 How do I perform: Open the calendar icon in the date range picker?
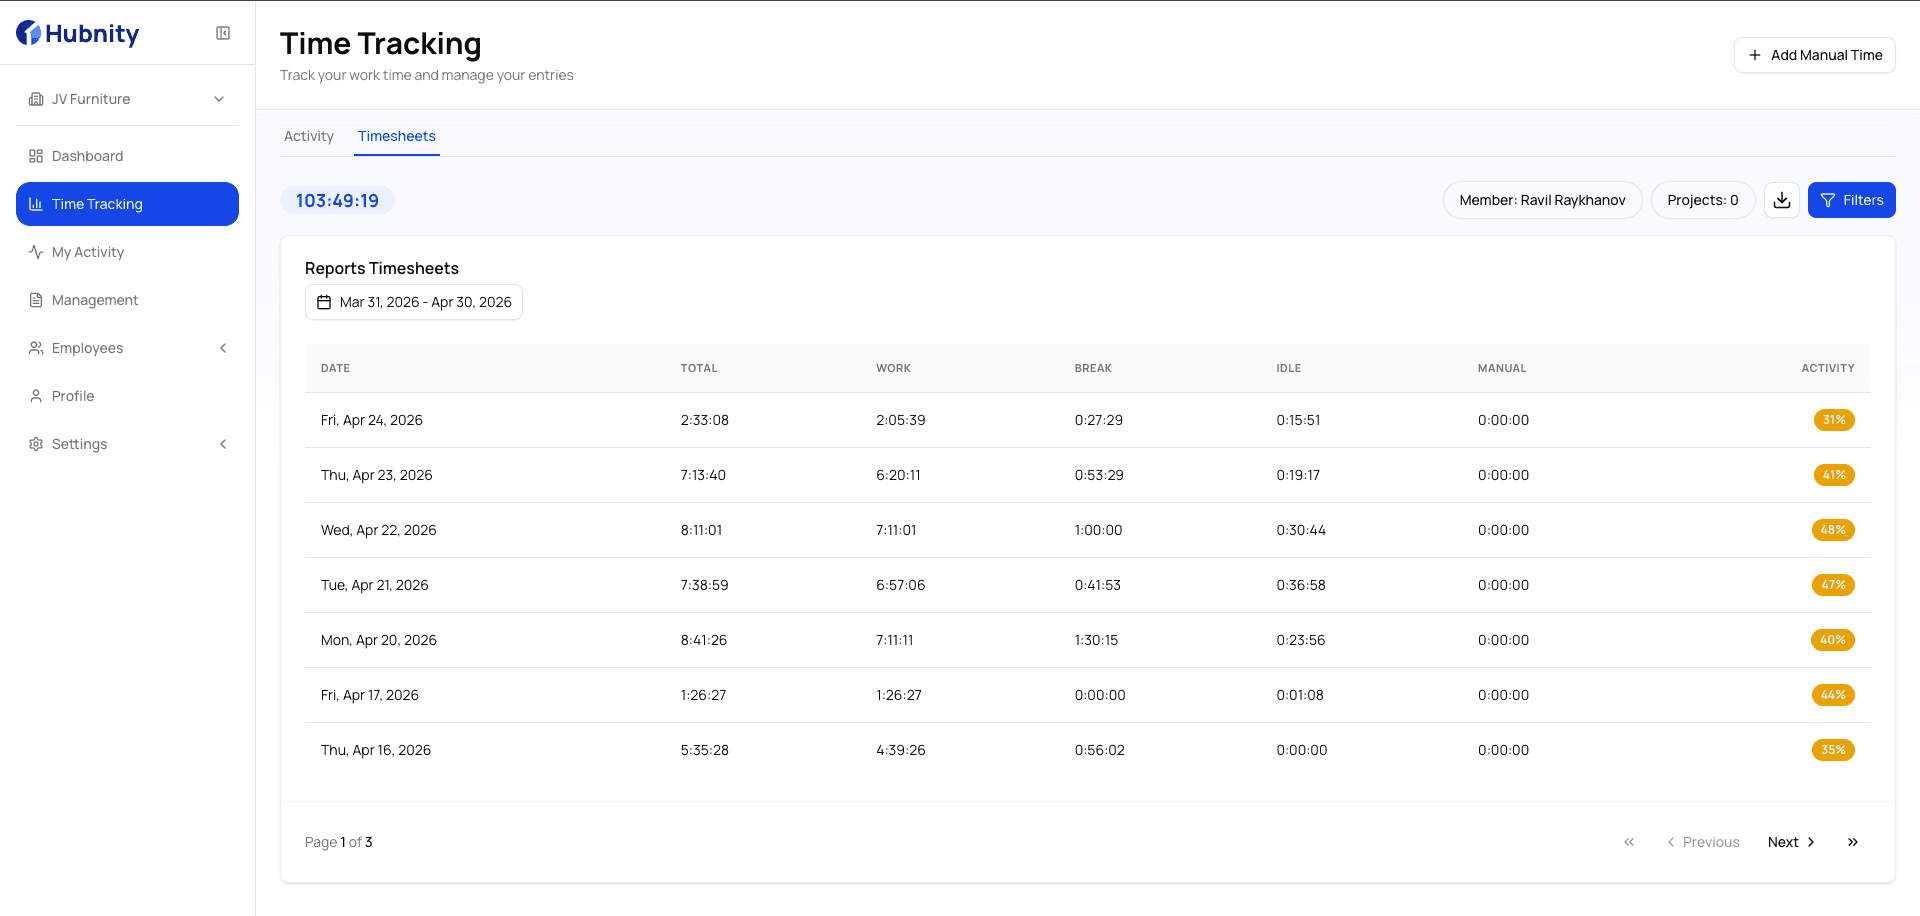(323, 301)
